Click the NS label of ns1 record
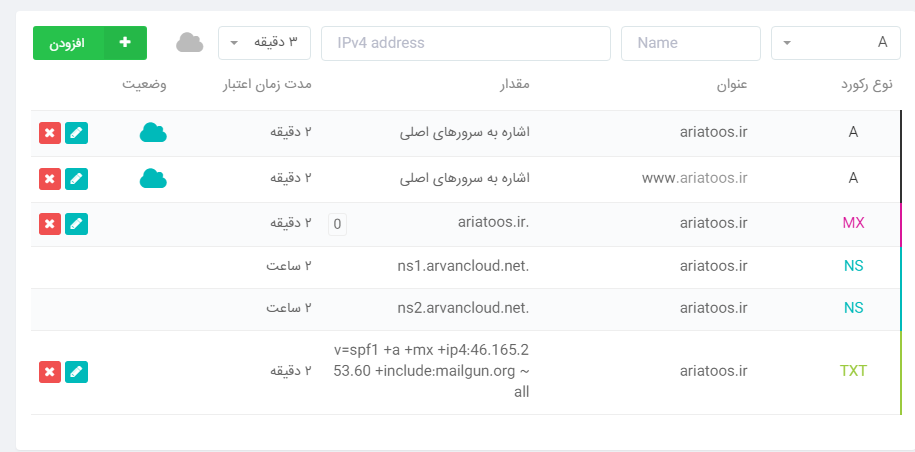Screen dimensions: 915x452 tap(853, 267)
